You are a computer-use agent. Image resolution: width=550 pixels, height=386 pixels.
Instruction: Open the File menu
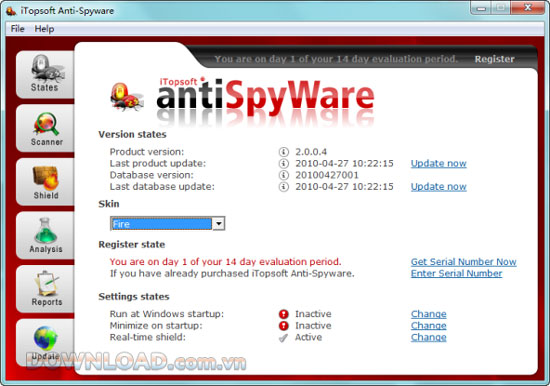[18, 29]
